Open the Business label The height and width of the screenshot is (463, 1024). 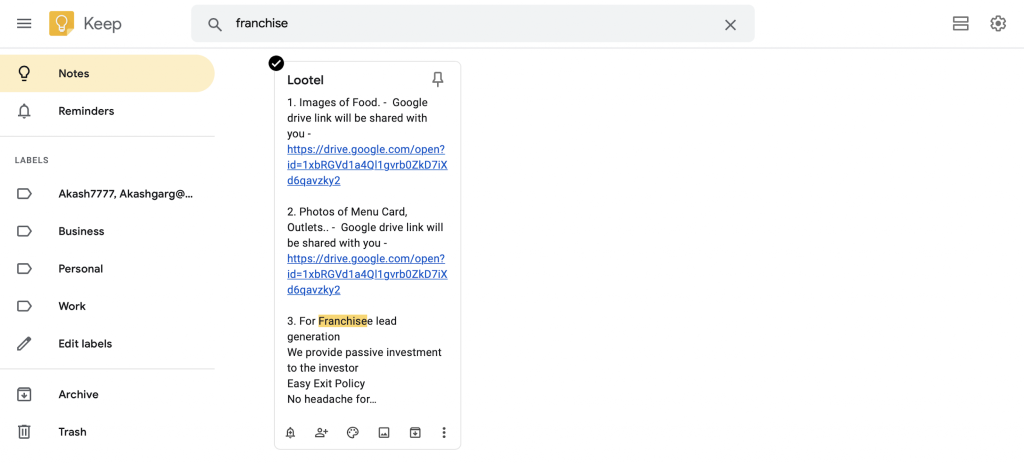107,231
